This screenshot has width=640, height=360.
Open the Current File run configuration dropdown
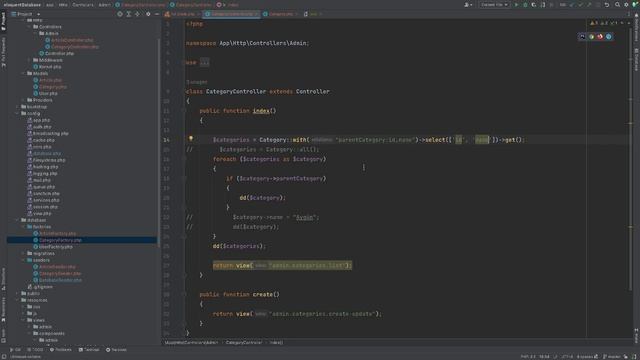point(494,5)
